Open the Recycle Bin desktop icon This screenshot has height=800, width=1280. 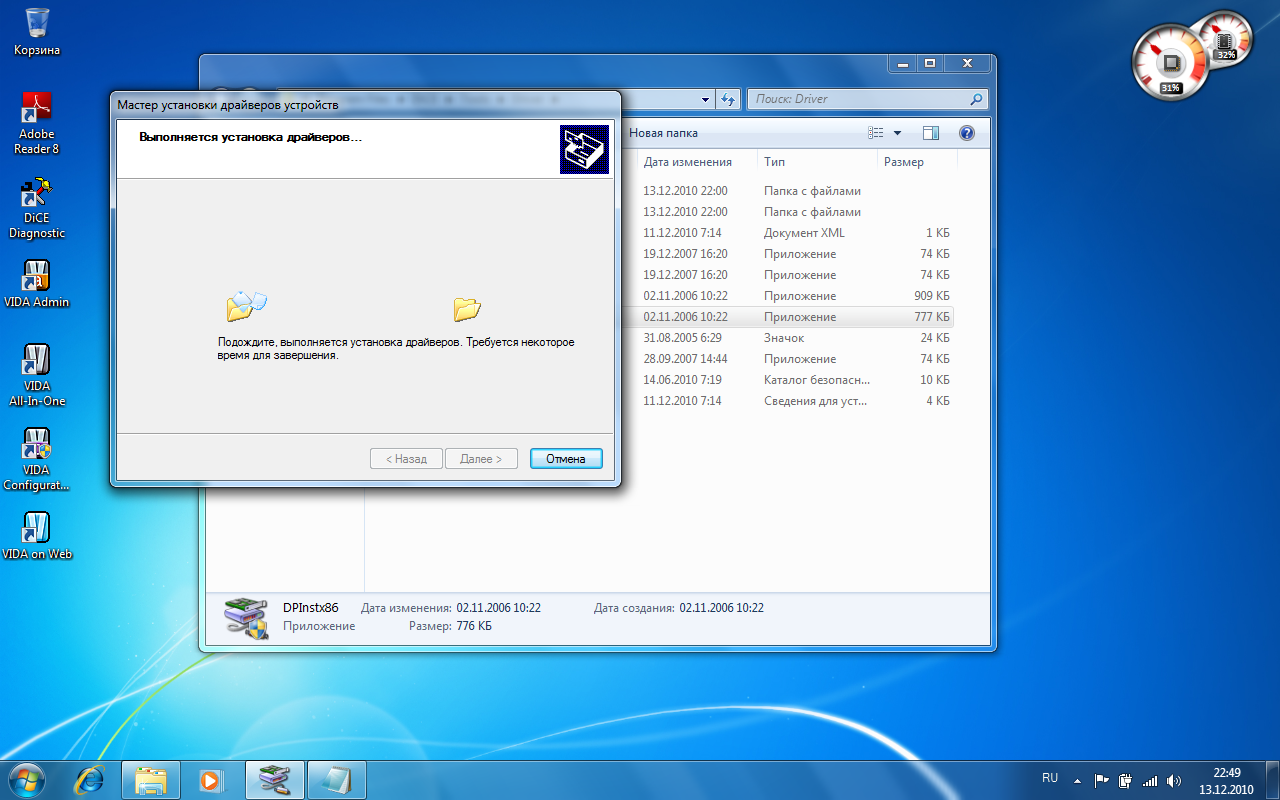(x=37, y=31)
